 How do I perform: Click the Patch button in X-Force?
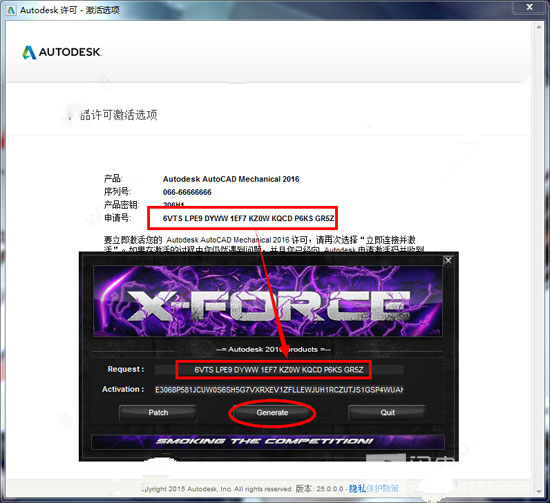pos(158,413)
